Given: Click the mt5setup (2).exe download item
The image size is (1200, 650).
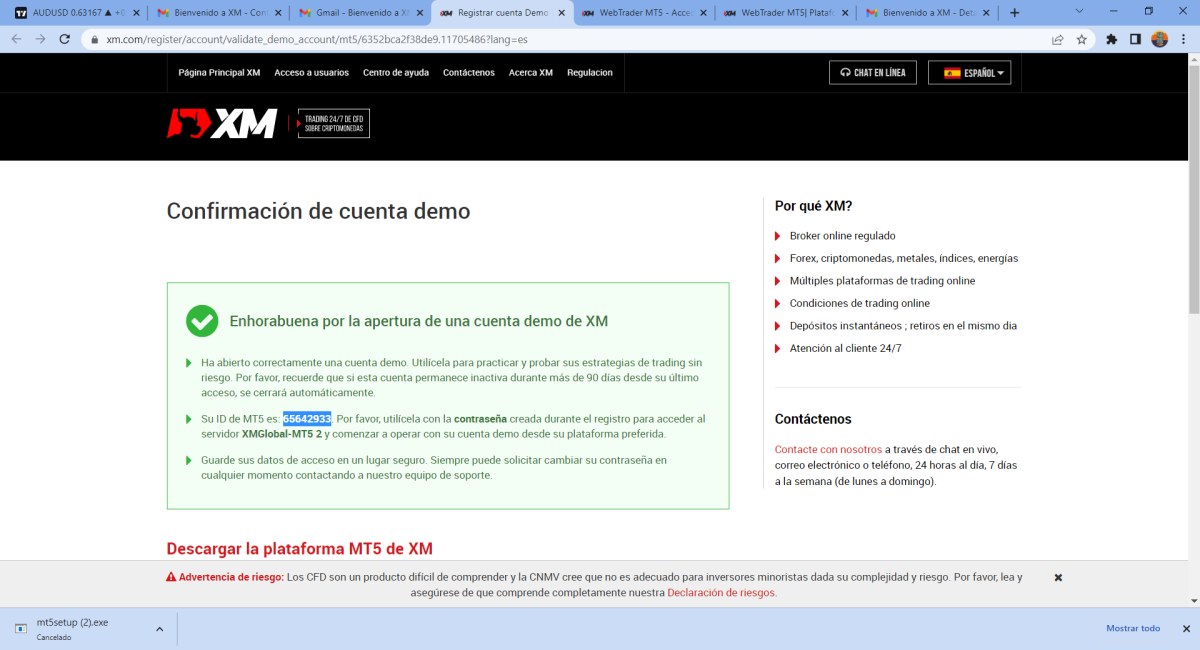Looking at the screenshot, I should pyautogui.click(x=75, y=629).
